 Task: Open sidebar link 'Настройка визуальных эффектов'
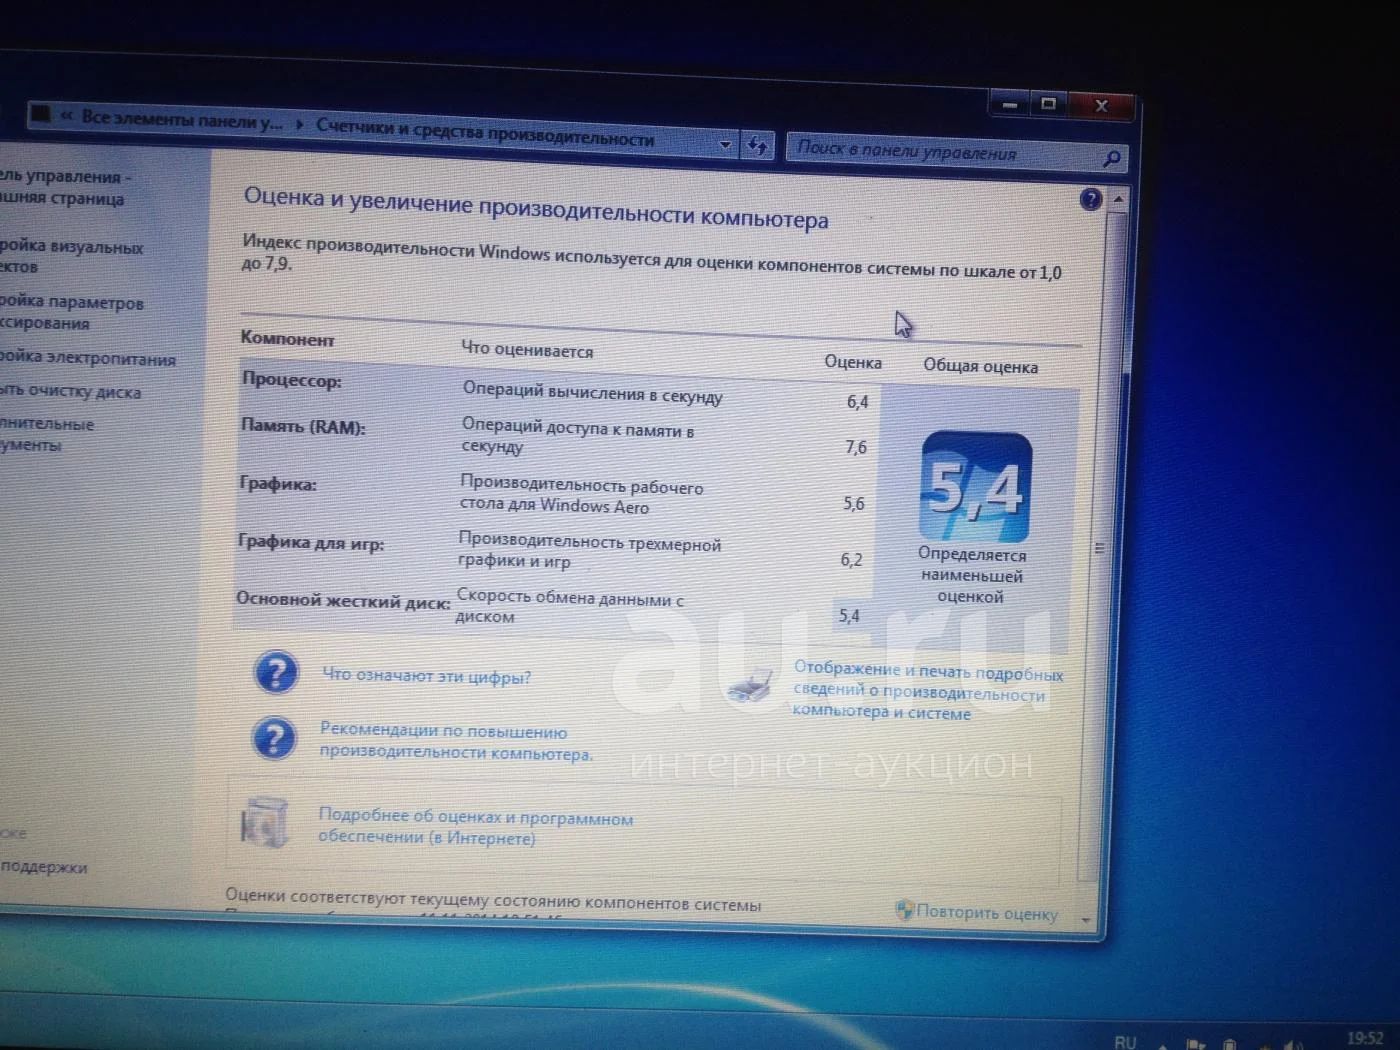pyautogui.click(x=70, y=256)
